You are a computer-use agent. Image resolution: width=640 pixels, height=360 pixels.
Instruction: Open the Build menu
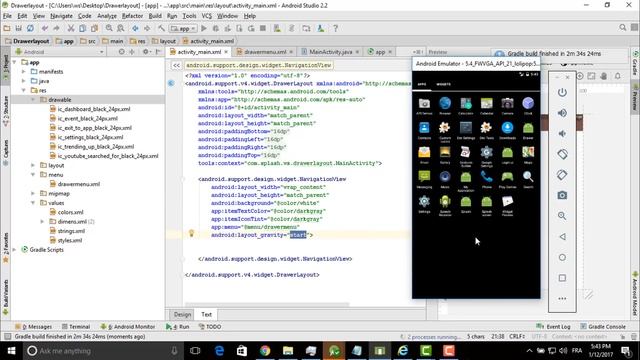155,16
